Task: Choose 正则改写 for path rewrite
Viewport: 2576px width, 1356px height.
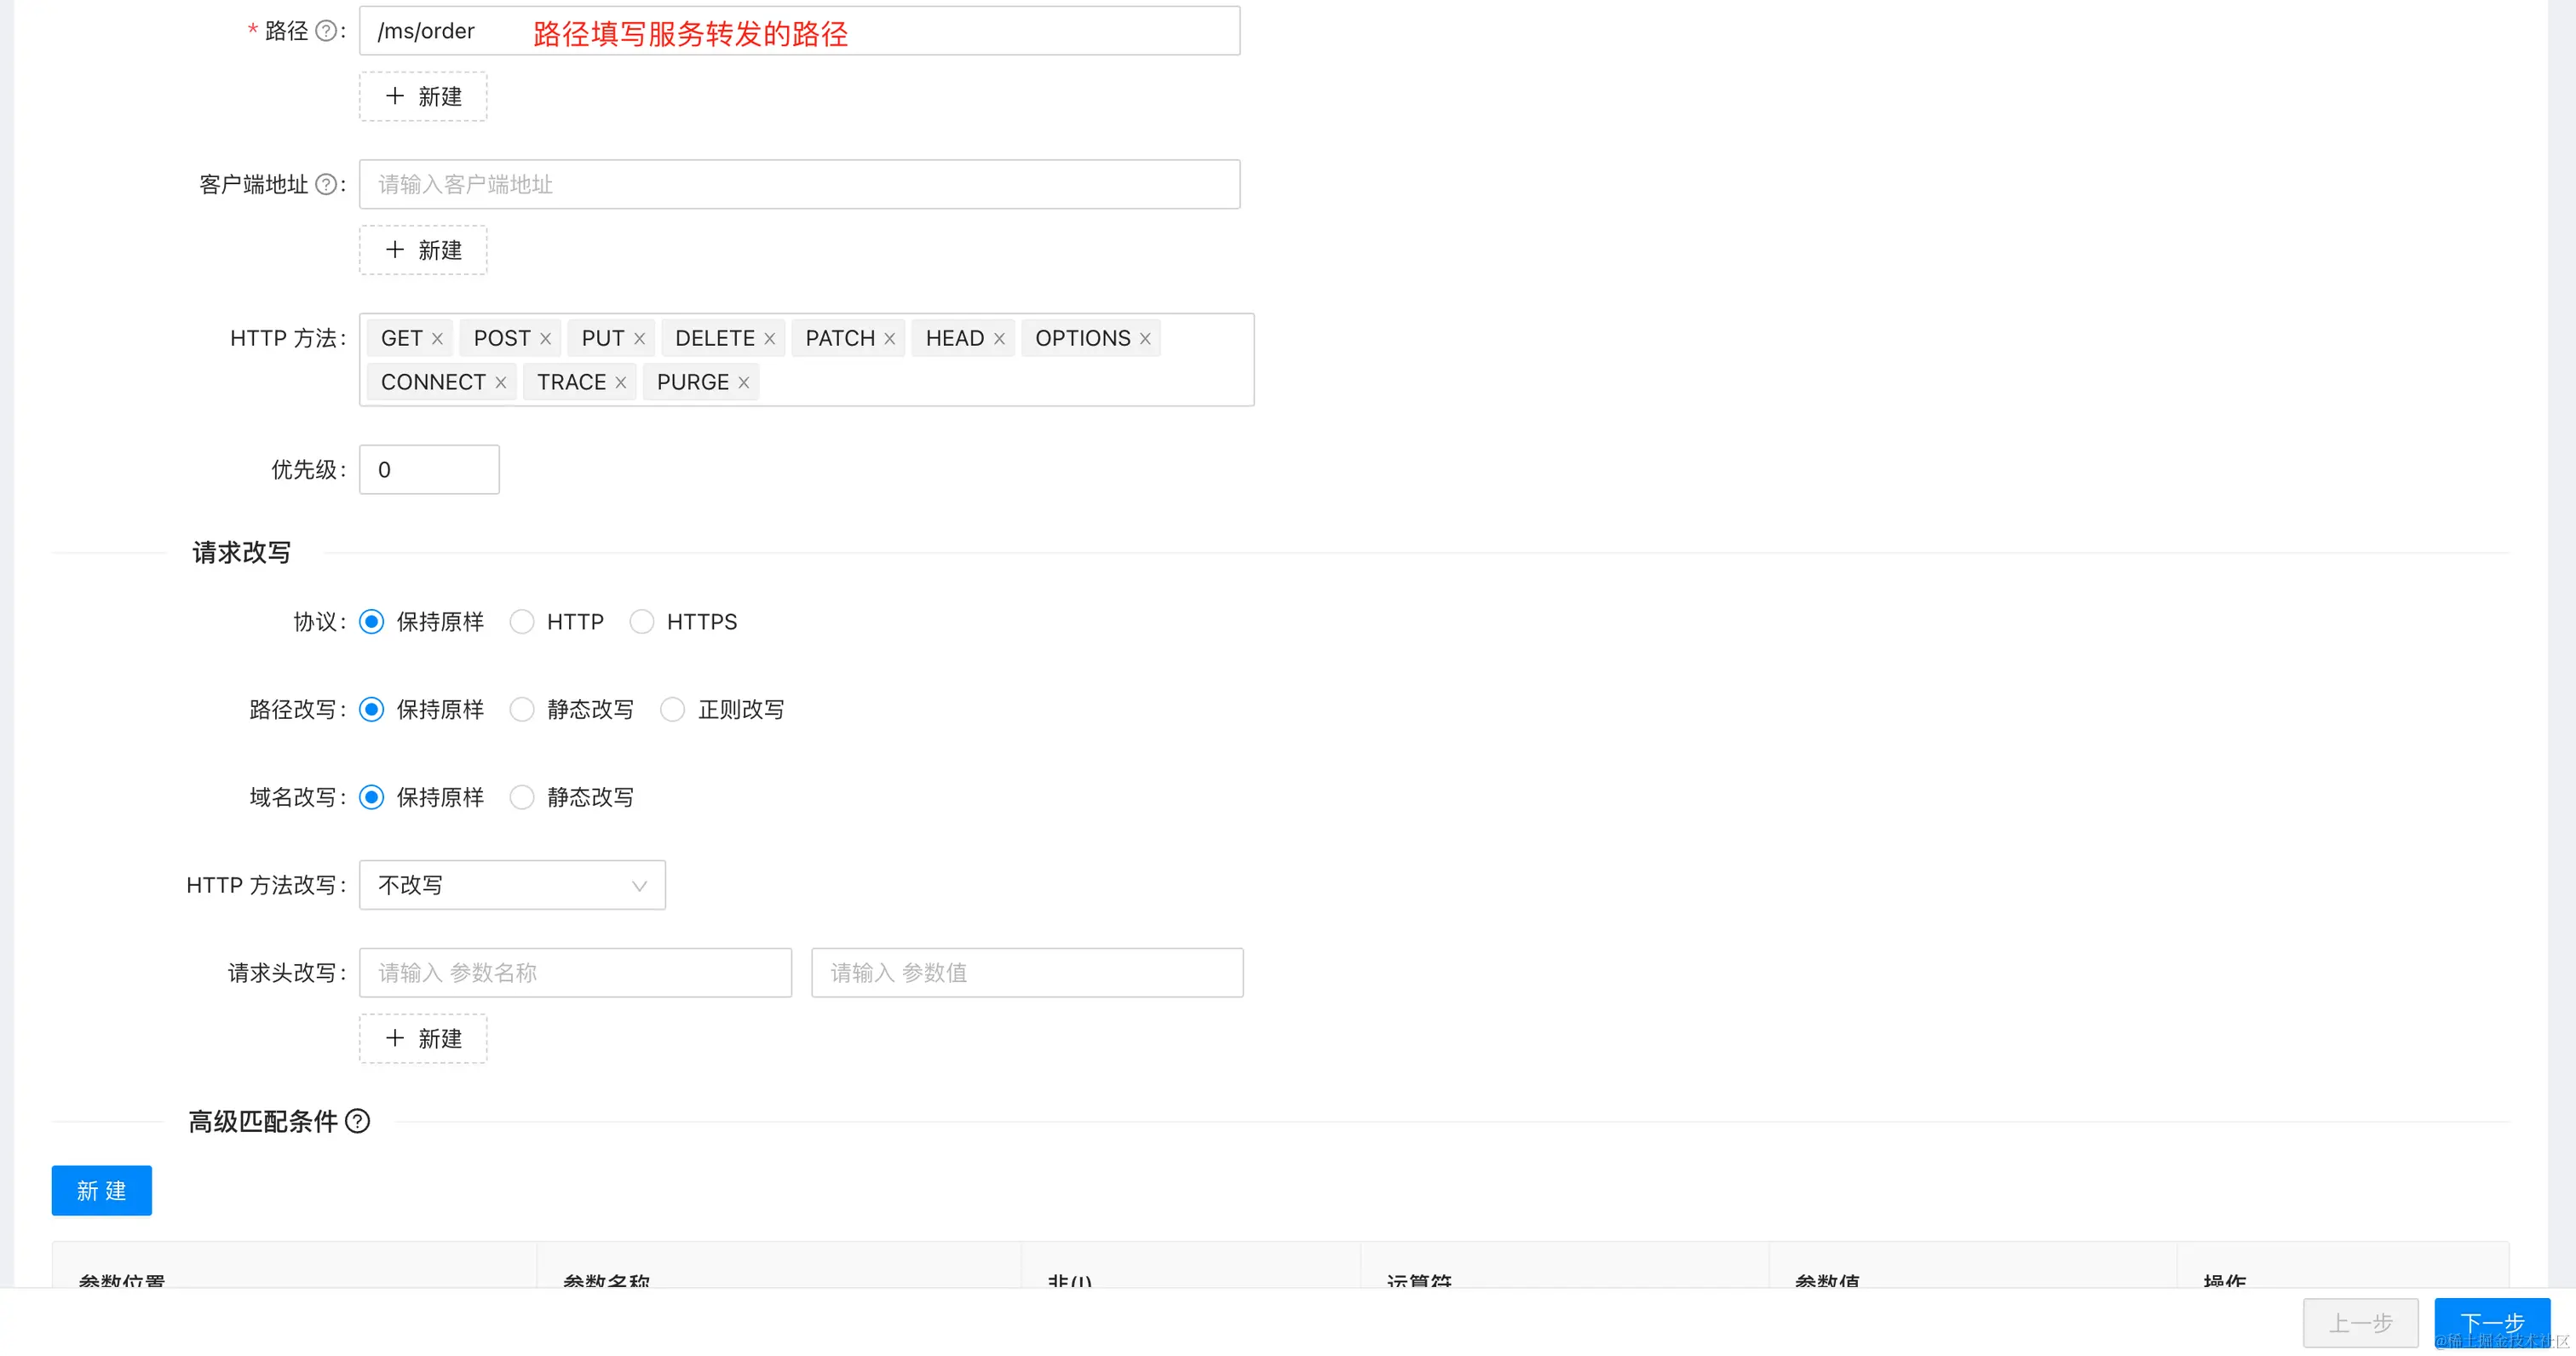Action: coord(673,710)
